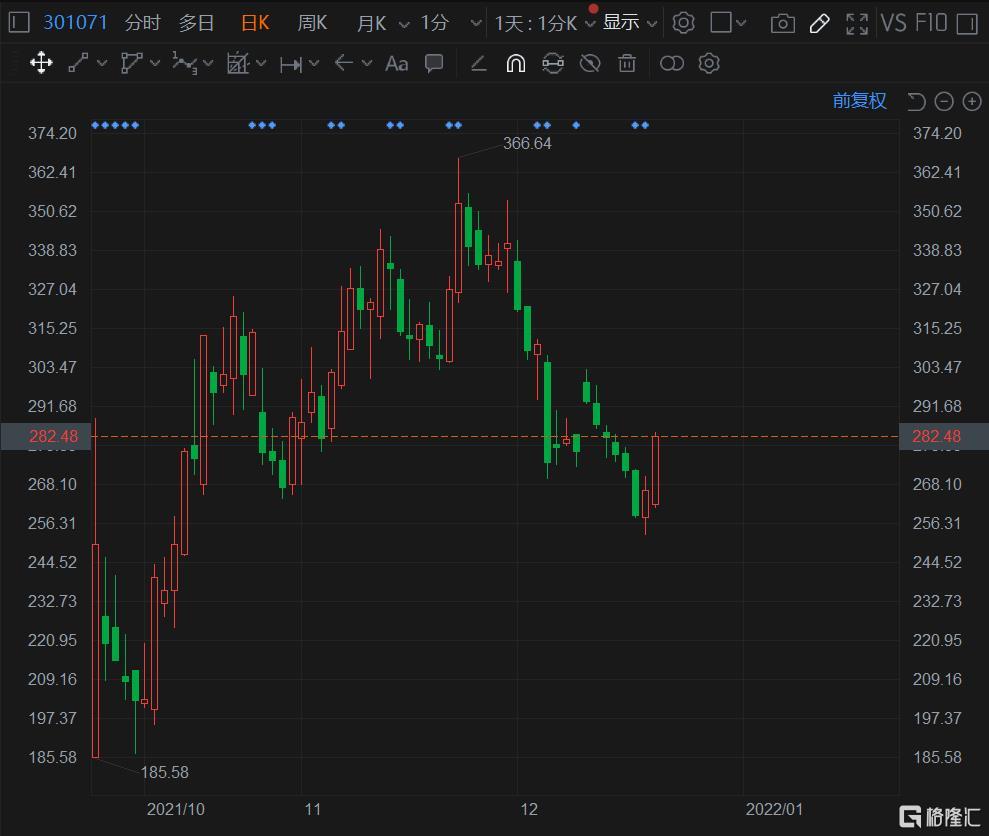Viewport: 989px width, 836px height.
Task: Toggle the left sidebar panel icon
Action: [x=19, y=23]
